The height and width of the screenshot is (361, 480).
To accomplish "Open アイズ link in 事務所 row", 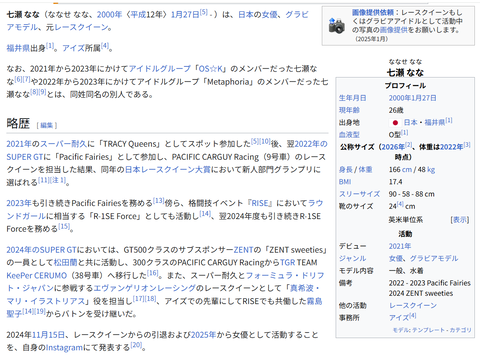I will click(x=399, y=318).
